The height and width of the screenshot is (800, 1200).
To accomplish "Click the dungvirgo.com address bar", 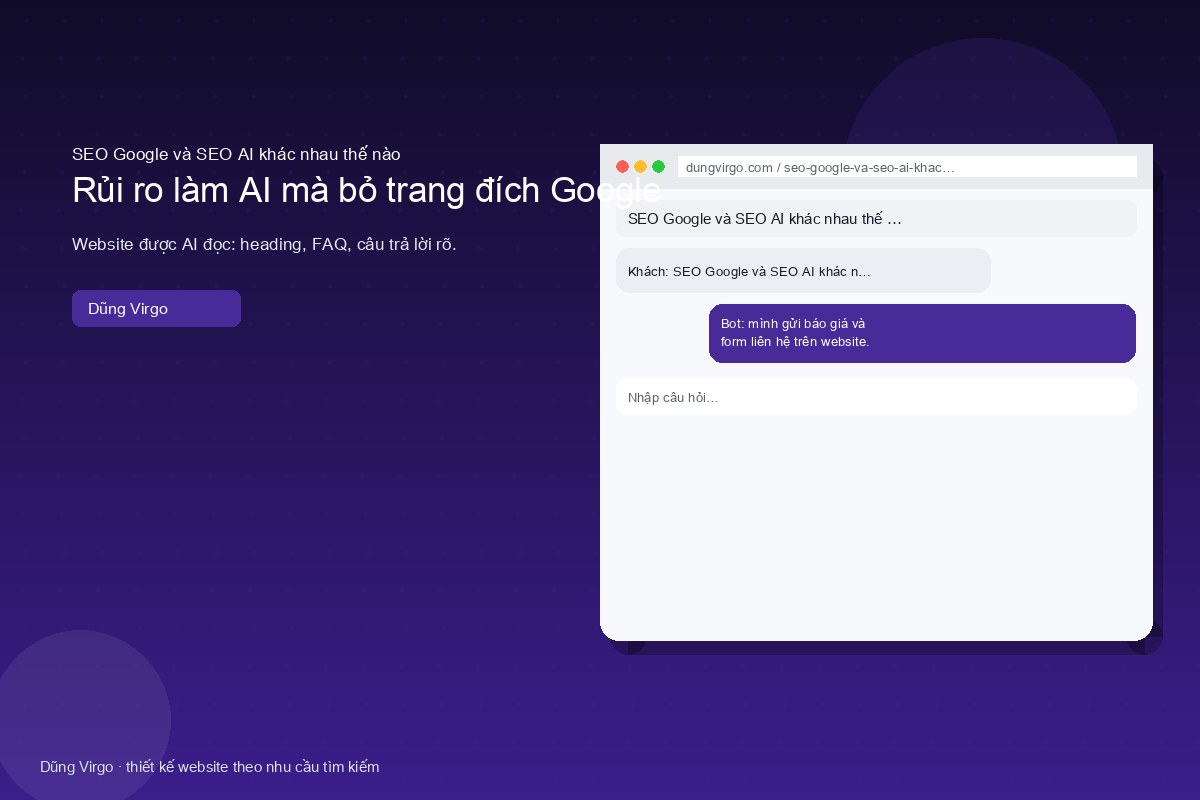I will [x=907, y=167].
